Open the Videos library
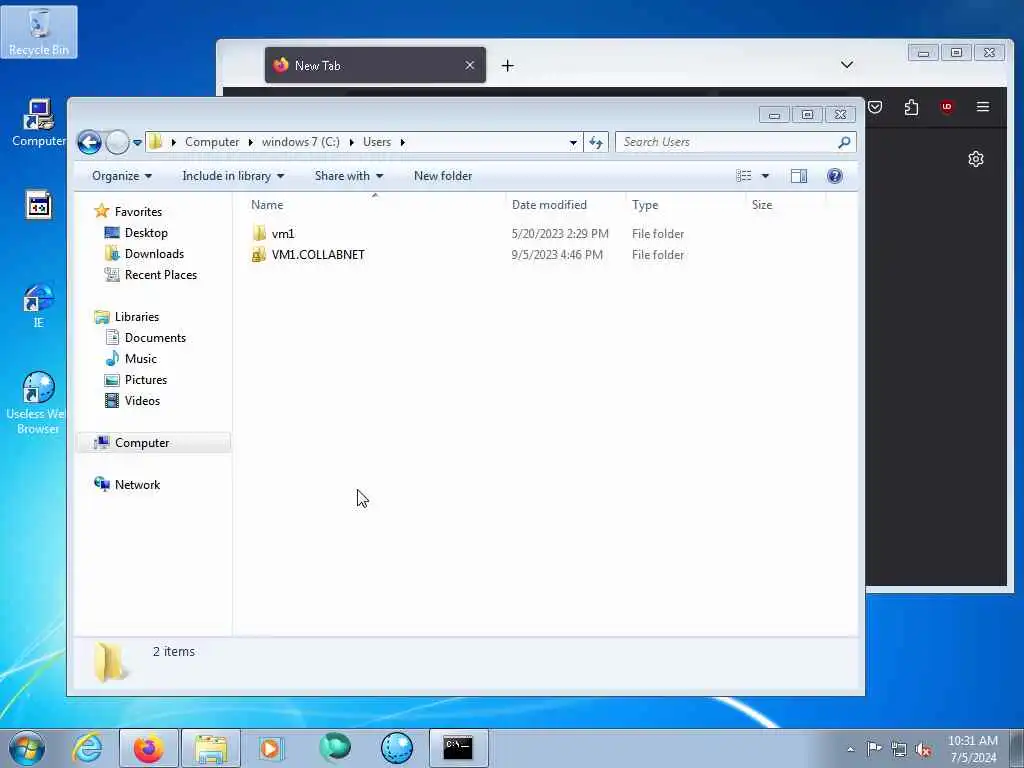The height and width of the screenshot is (768, 1024). point(142,400)
